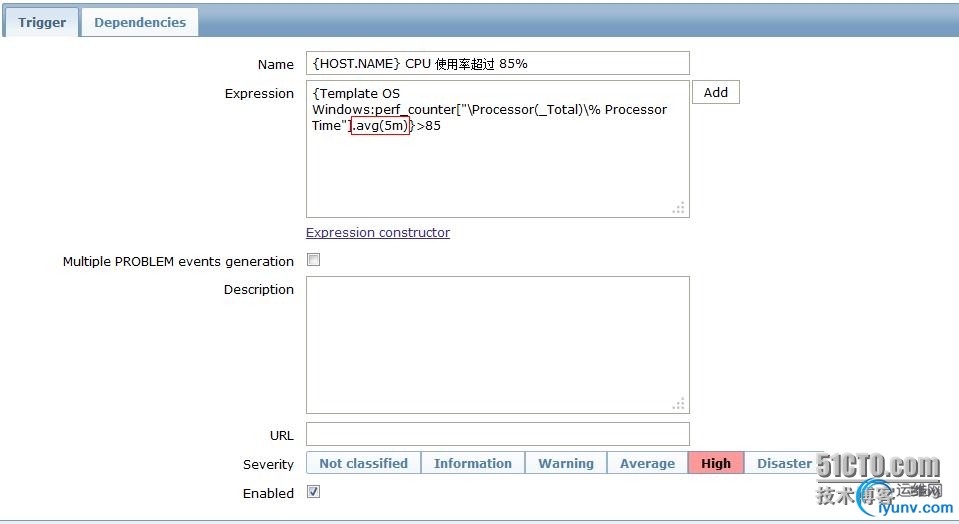The width and height of the screenshot is (959, 524).
Task: Open the Expression constructor link
Action: (378, 233)
